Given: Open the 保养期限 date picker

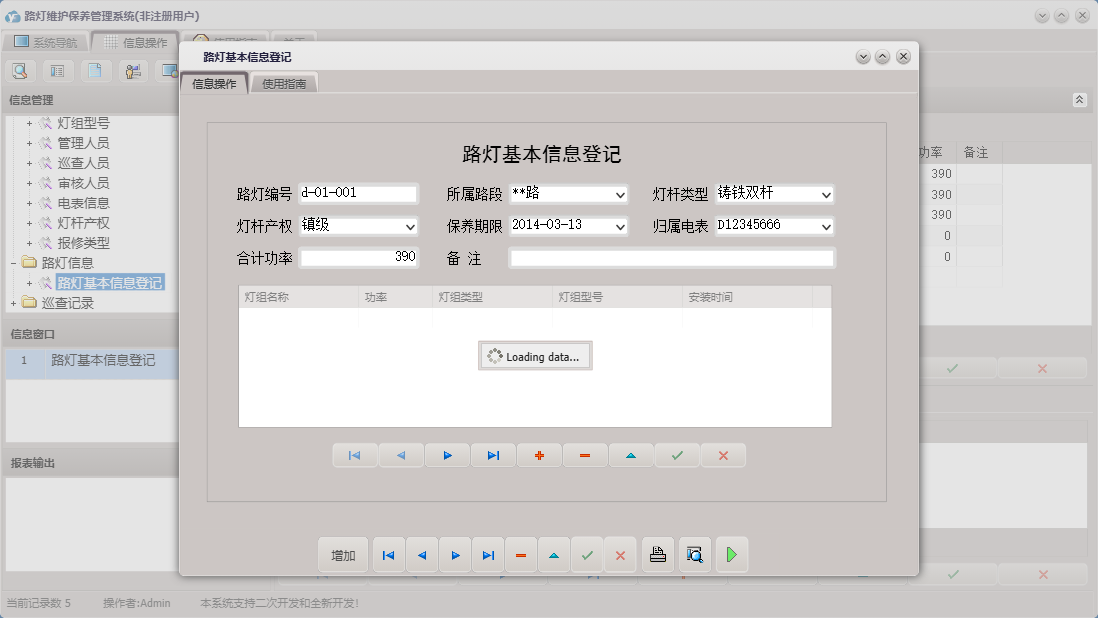Looking at the screenshot, I should (x=622, y=227).
